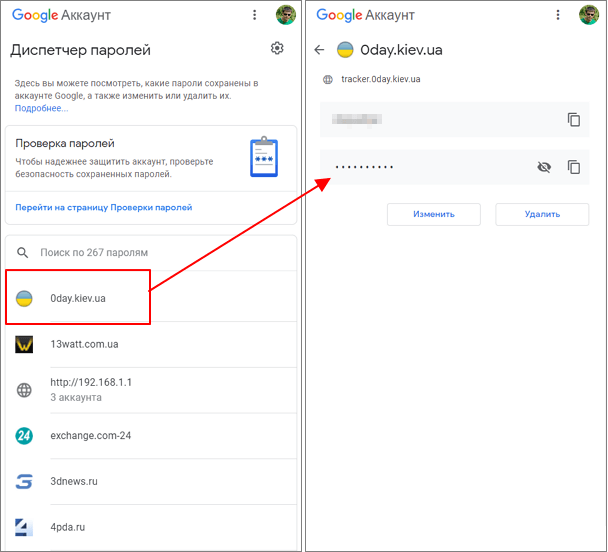Open profile avatar in right panel
This screenshot has width=608, height=552.
click(589, 15)
